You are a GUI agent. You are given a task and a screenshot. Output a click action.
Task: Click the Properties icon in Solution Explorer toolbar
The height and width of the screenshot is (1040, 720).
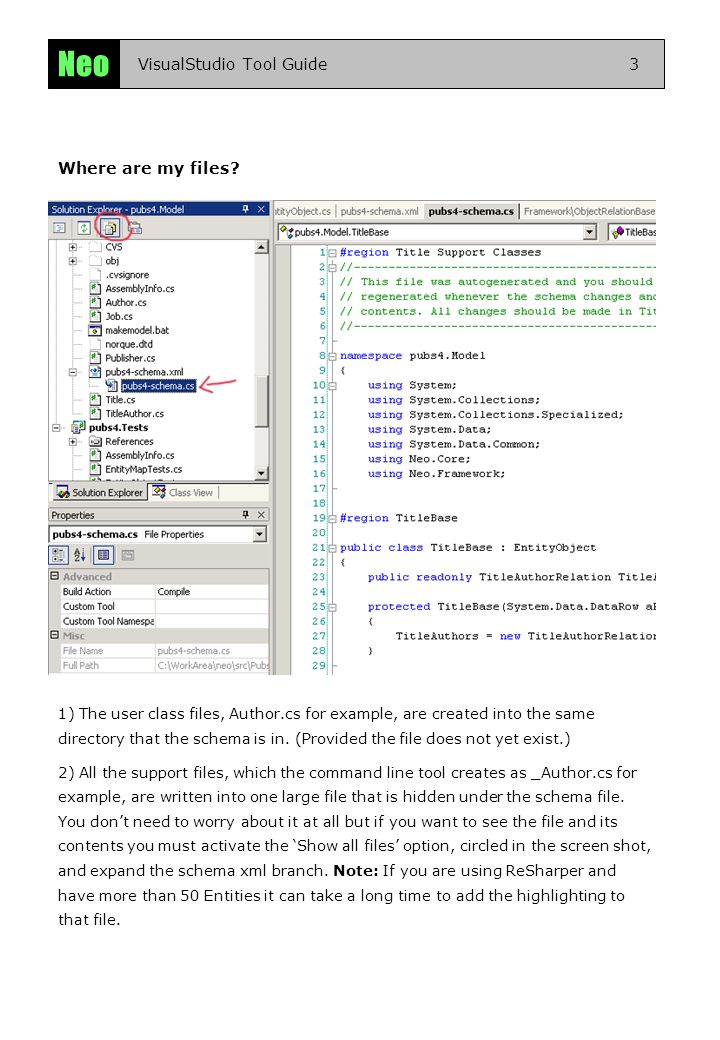(135, 228)
